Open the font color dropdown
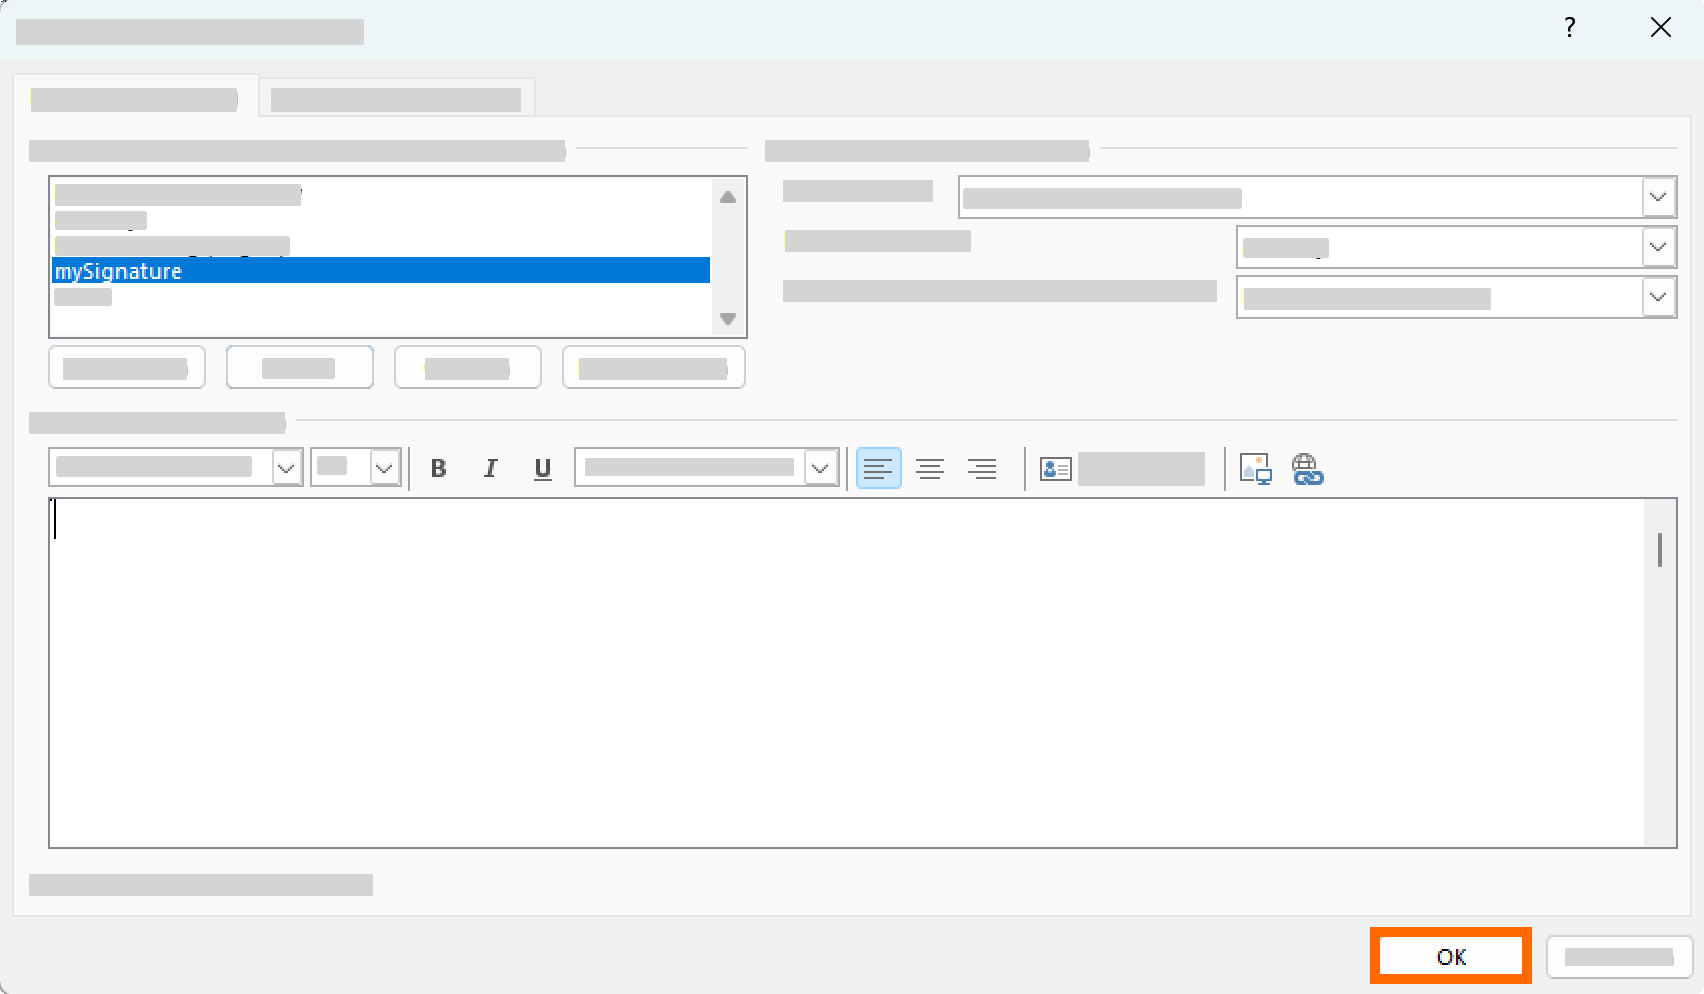1704x994 pixels. coord(820,467)
